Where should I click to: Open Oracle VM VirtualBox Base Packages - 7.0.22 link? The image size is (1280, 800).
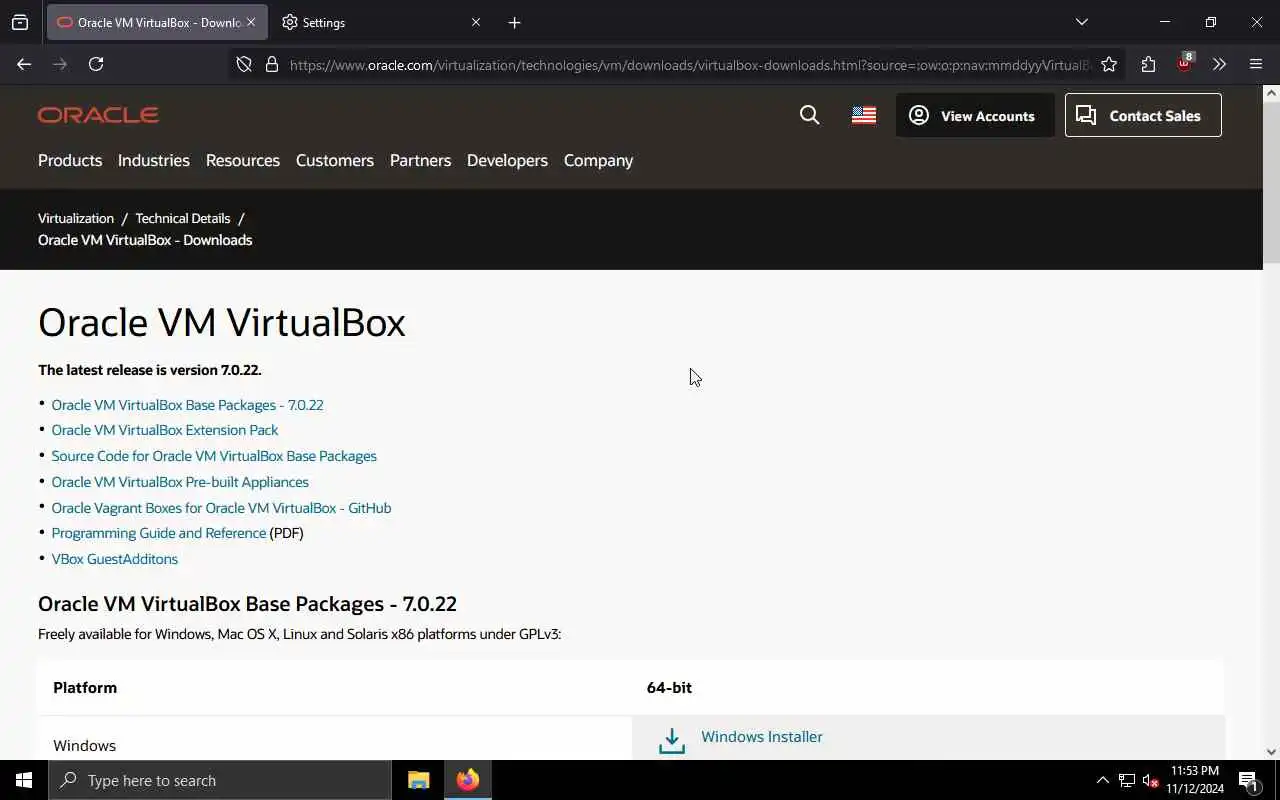pos(187,405)
